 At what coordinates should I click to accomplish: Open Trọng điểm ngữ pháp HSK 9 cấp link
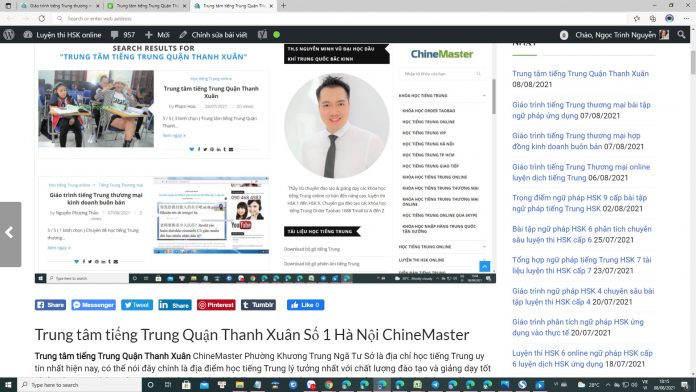pos(579,203)
